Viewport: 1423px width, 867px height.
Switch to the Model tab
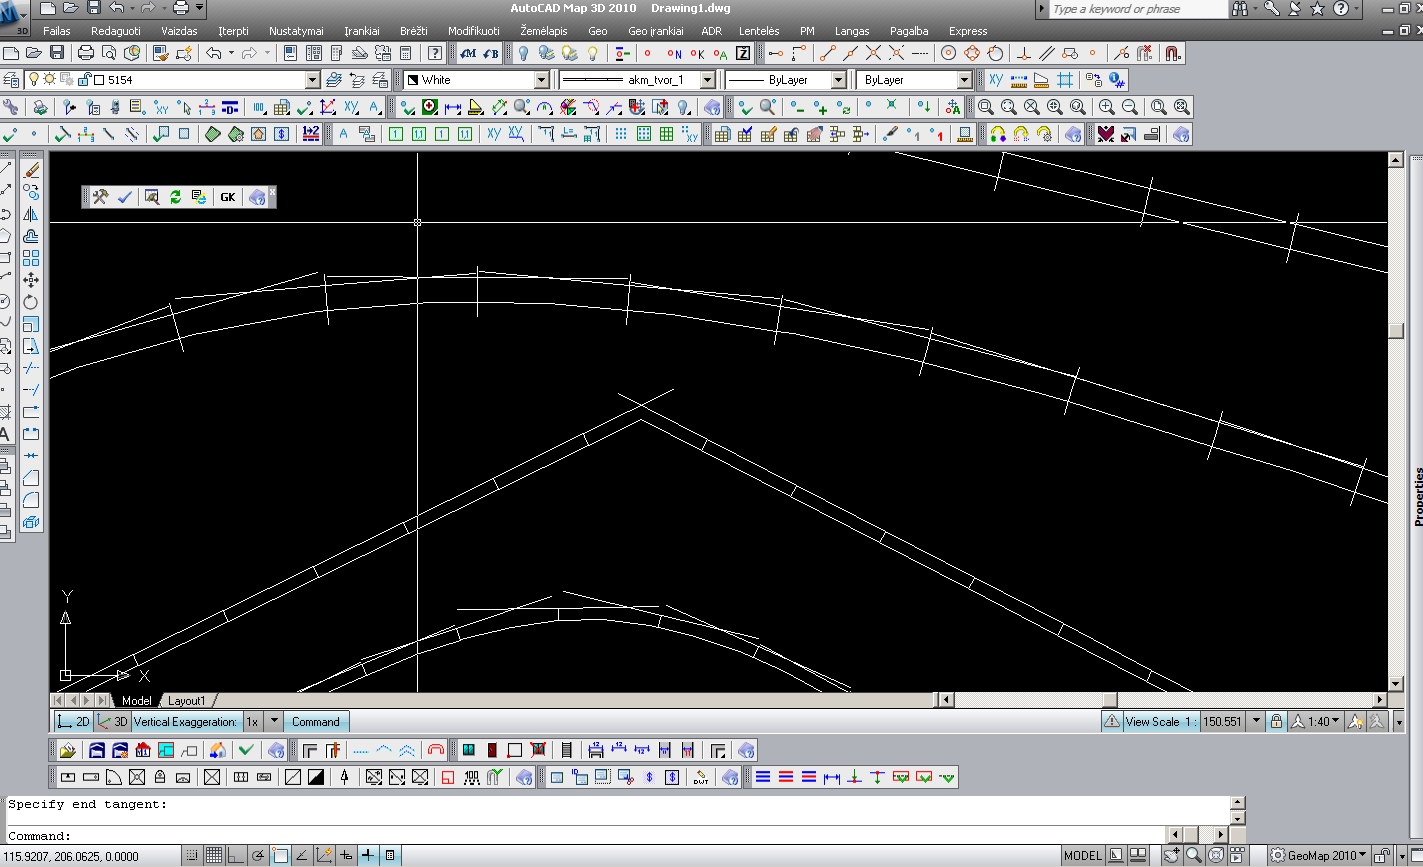pos(137,701)
